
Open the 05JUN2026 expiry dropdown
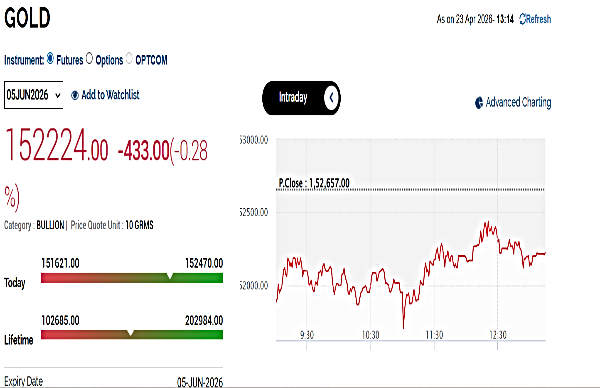click(x=34, y=95)
